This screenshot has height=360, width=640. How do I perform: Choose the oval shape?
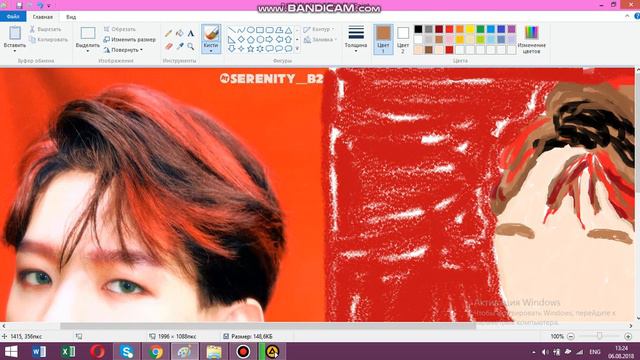[251, 30]
